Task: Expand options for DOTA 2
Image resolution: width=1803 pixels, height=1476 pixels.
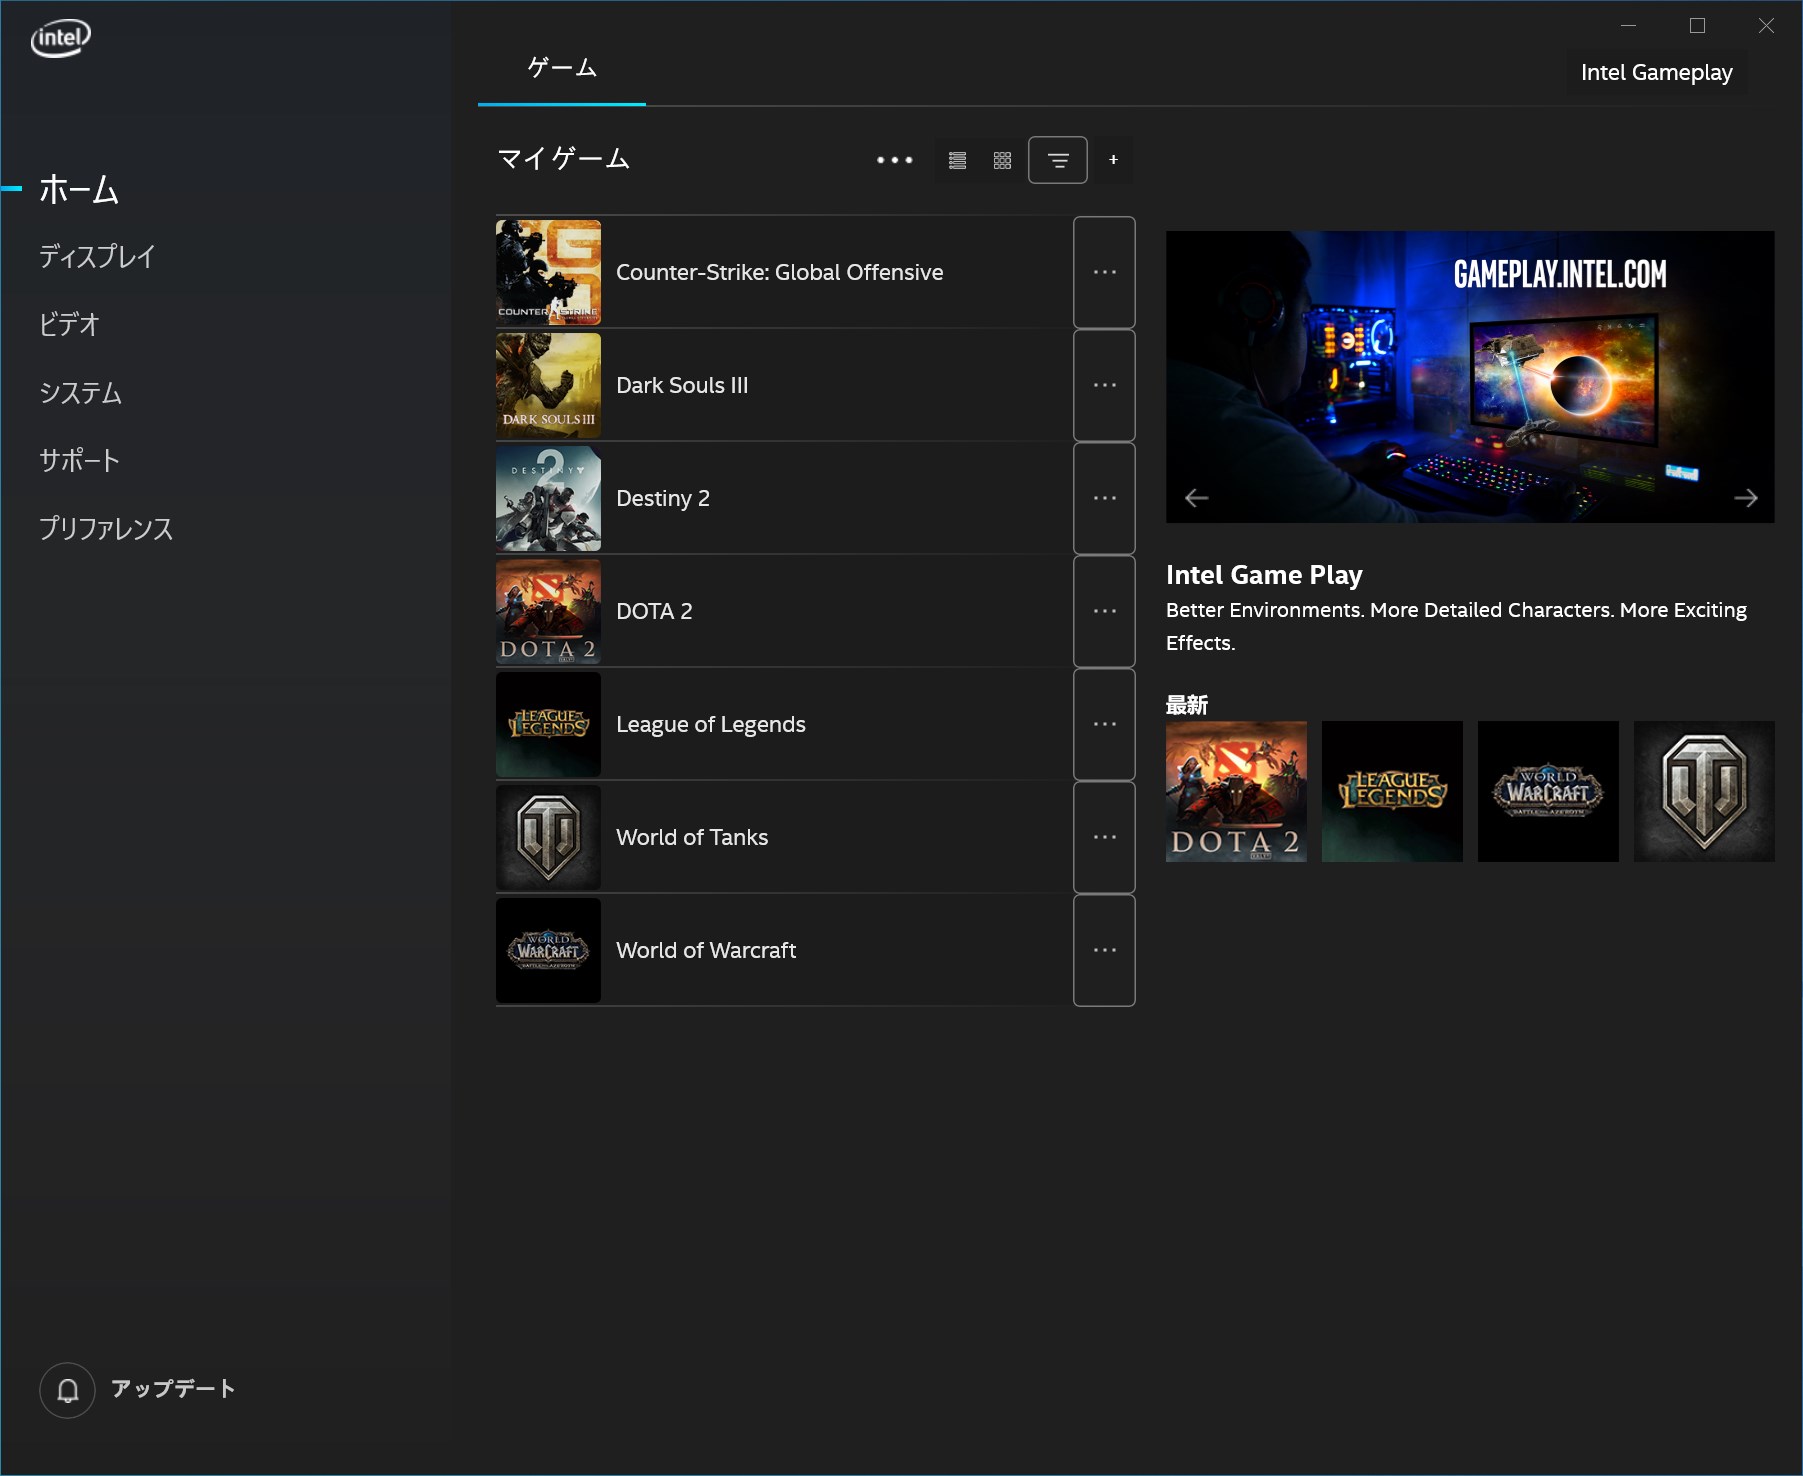Action: click(1104, 611)
